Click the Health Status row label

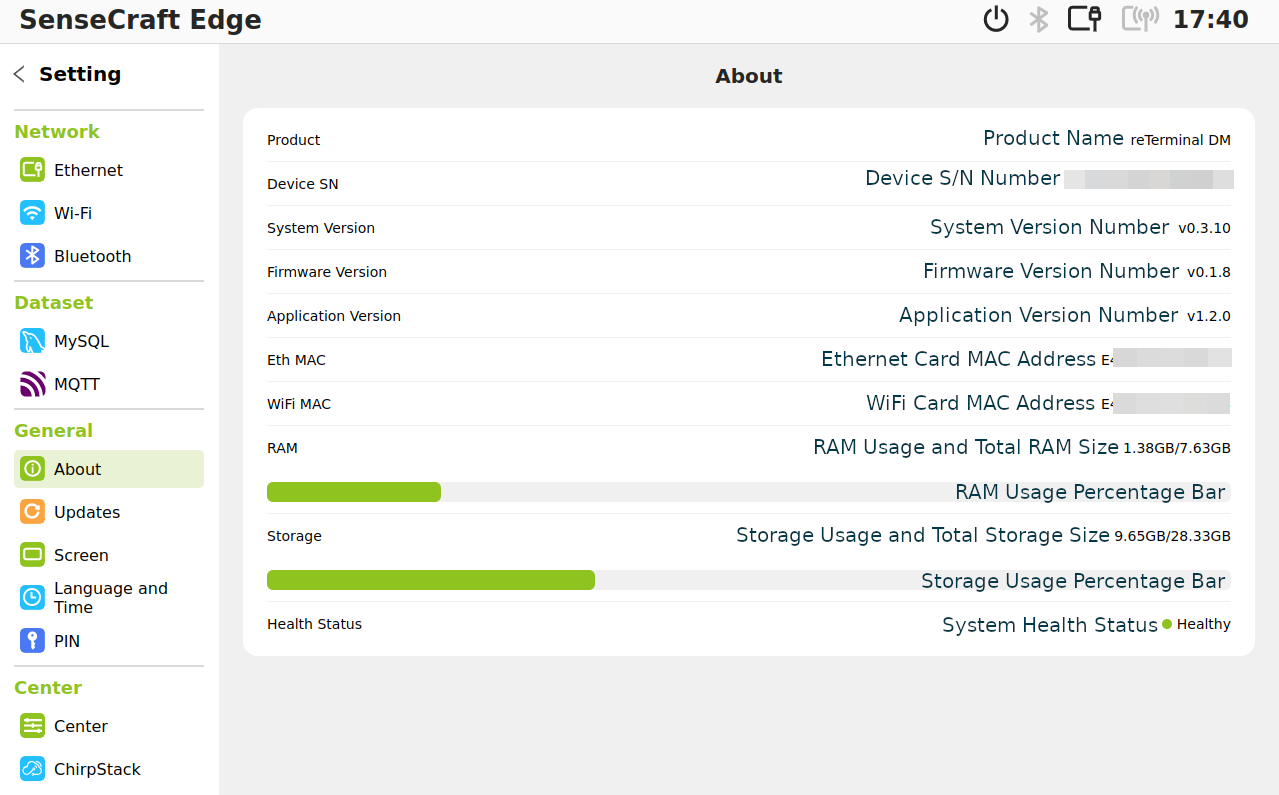pyautogui.click(x=315, y=624)
